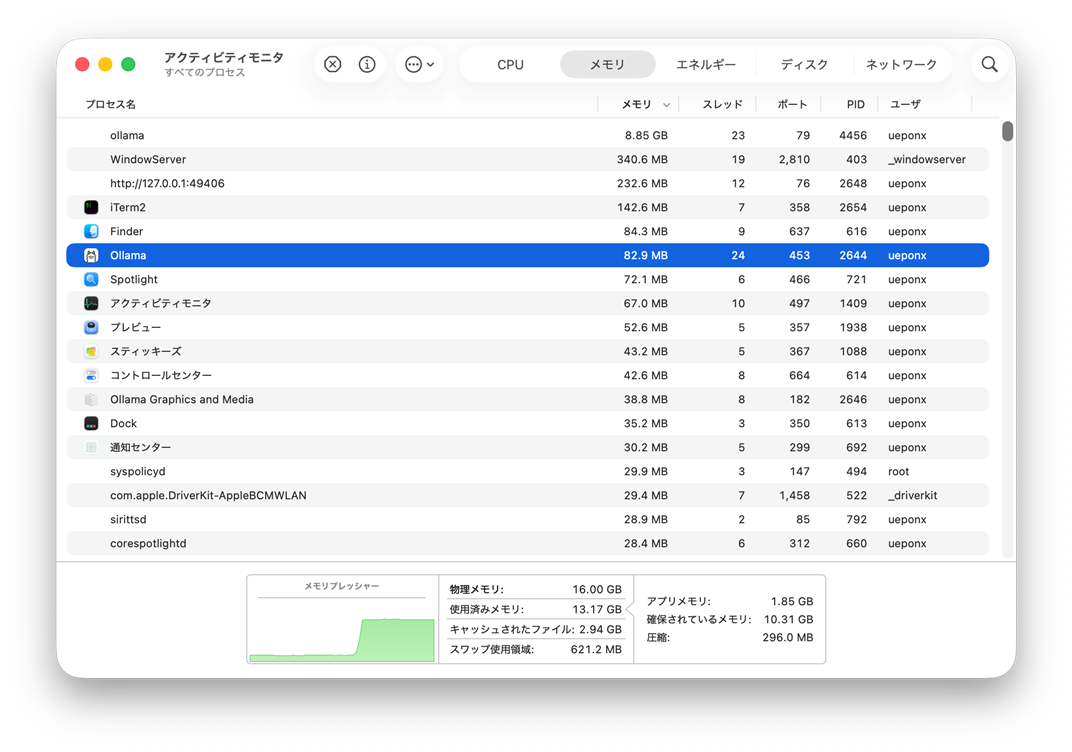Switch to the エネルギー tab
This screenshot has height=752, width=1072.
point(706,64)
